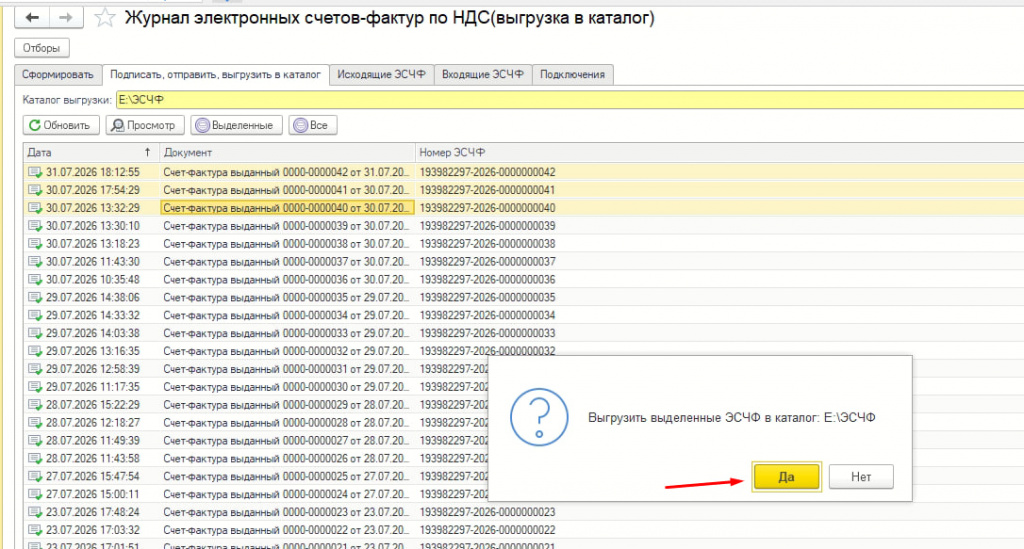Click the document icon of row 30.07.2026 13:32:29

[35, 208]
